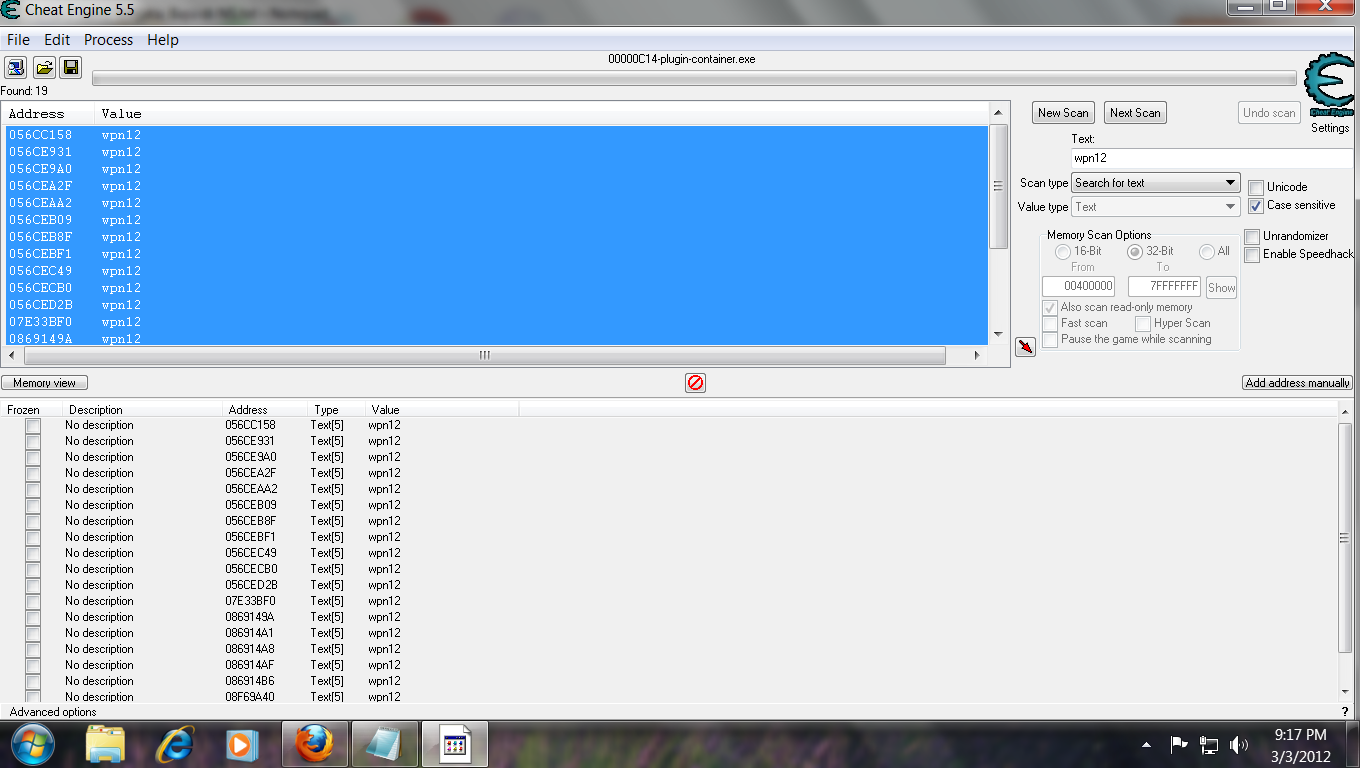
Task: Click Type column header in address table
Action: (336, 410)
